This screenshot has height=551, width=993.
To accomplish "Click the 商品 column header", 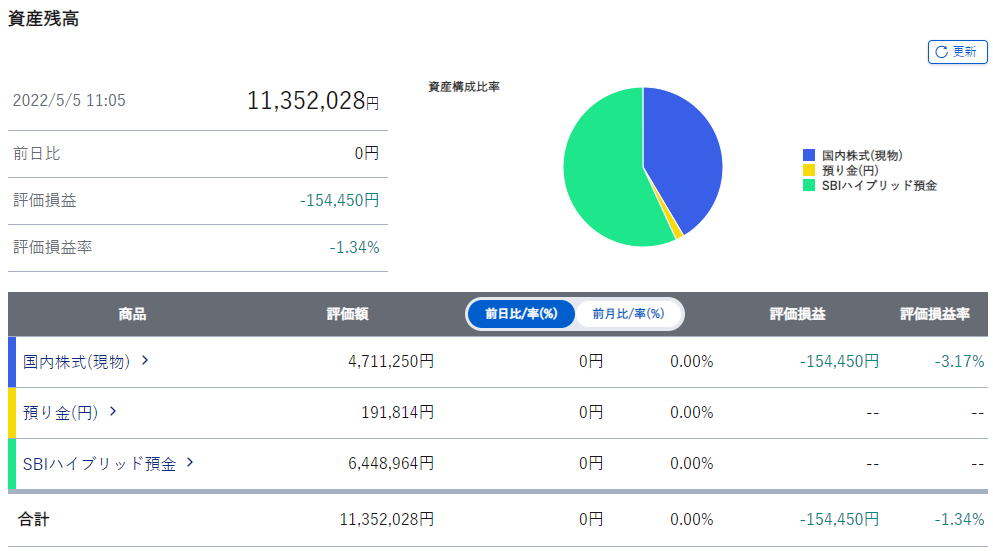I will point(132,314).
